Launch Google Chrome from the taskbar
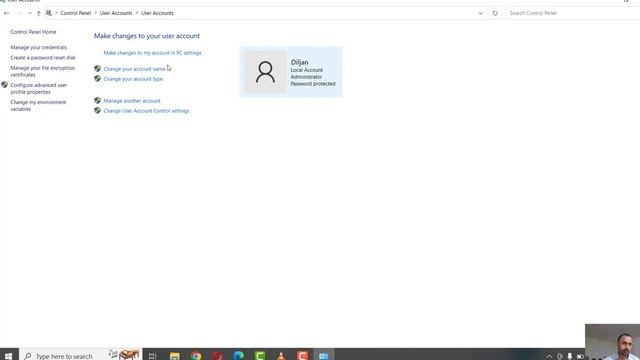640x360 pixels. pyautogui.click(x=196, y=356)
